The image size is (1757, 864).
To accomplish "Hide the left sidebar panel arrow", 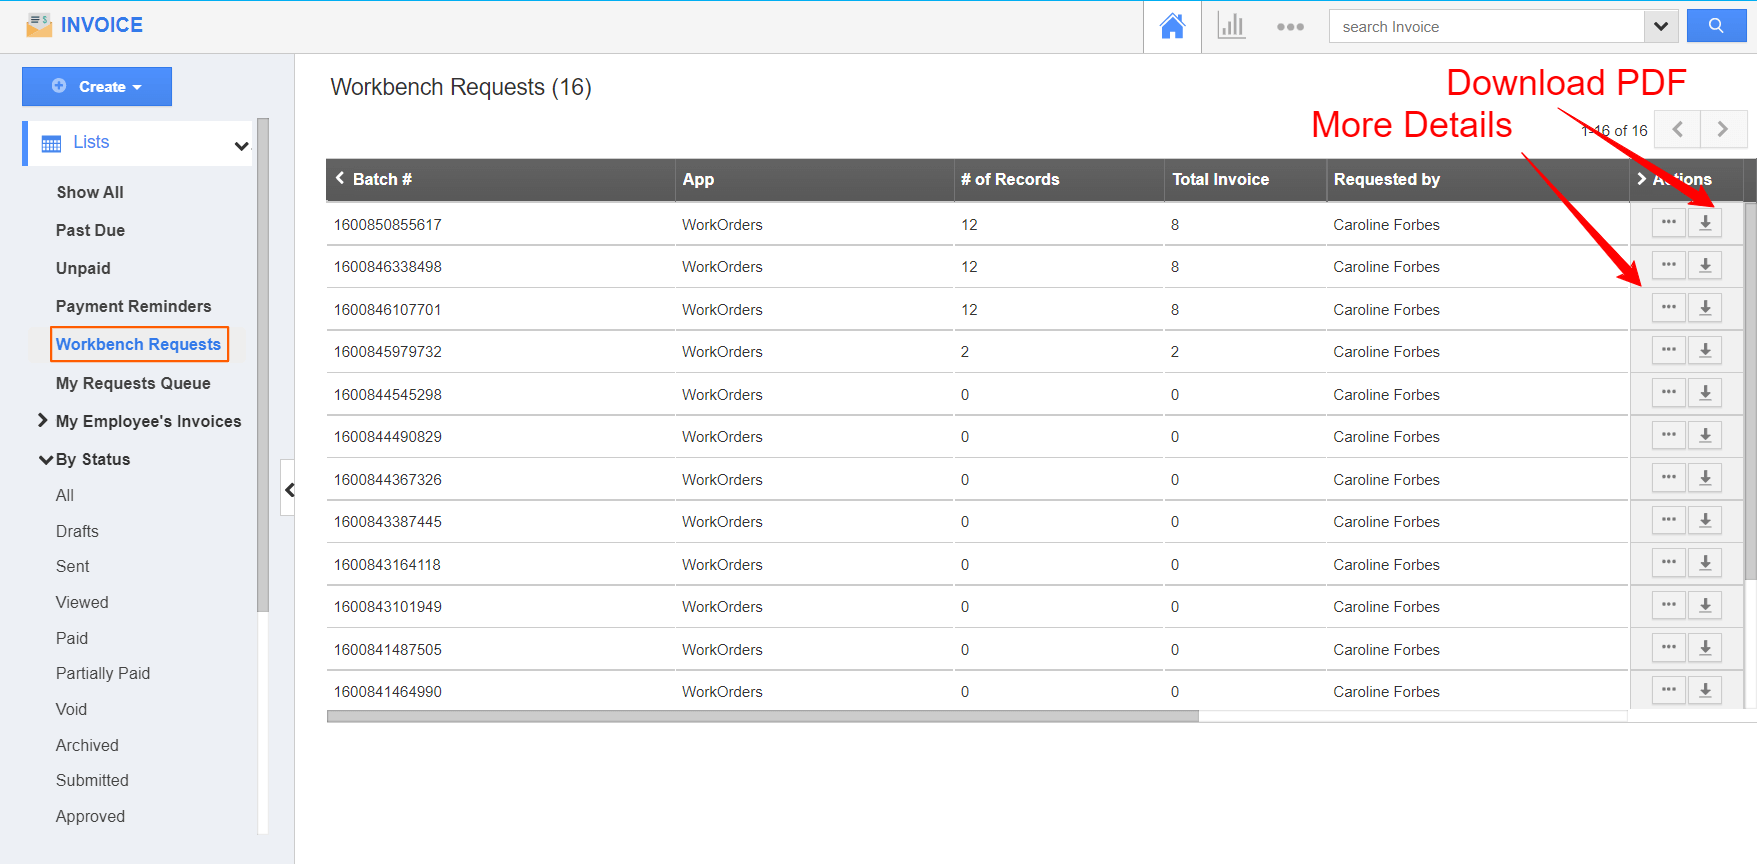I will pos(289,489).
